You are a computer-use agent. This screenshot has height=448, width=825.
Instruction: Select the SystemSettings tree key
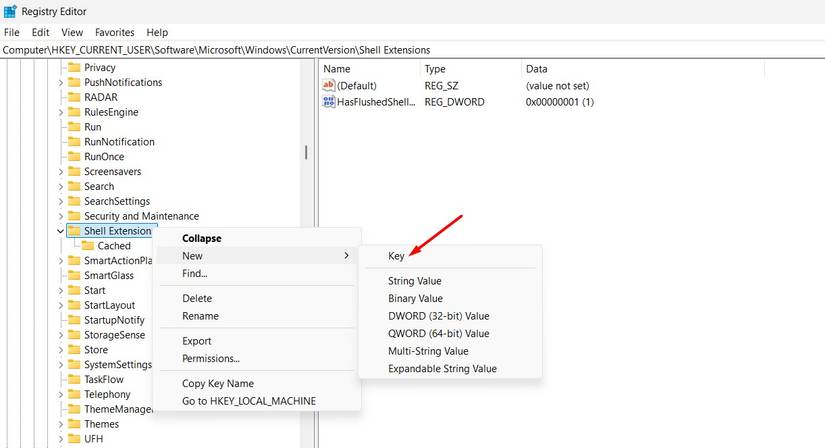click(x=118, y=364)
